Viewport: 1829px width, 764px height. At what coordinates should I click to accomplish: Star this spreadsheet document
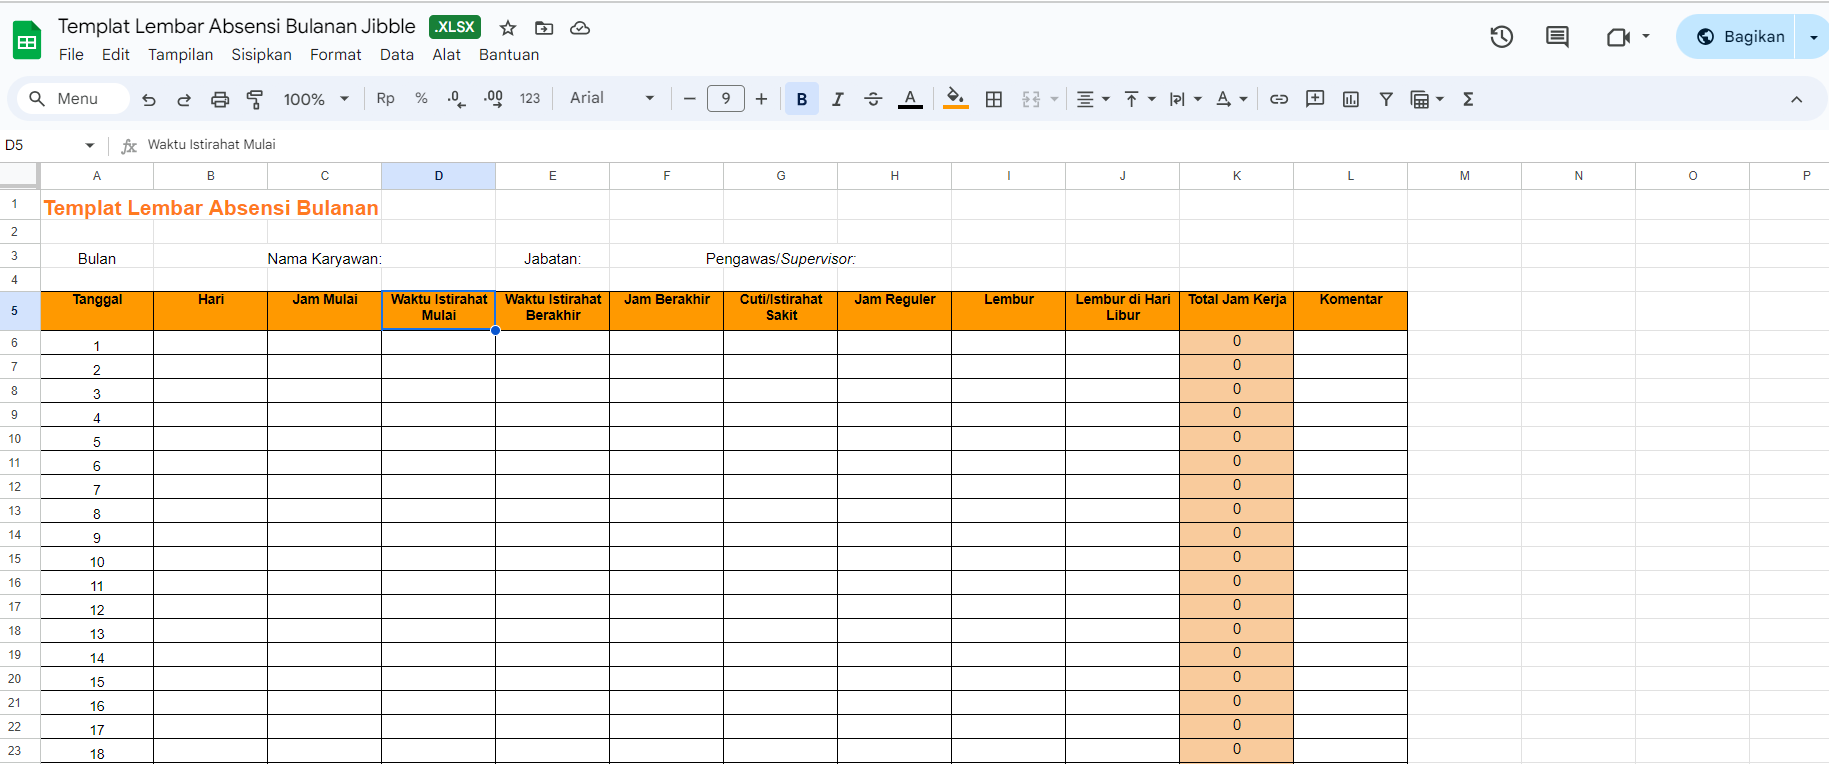[508, 28]
